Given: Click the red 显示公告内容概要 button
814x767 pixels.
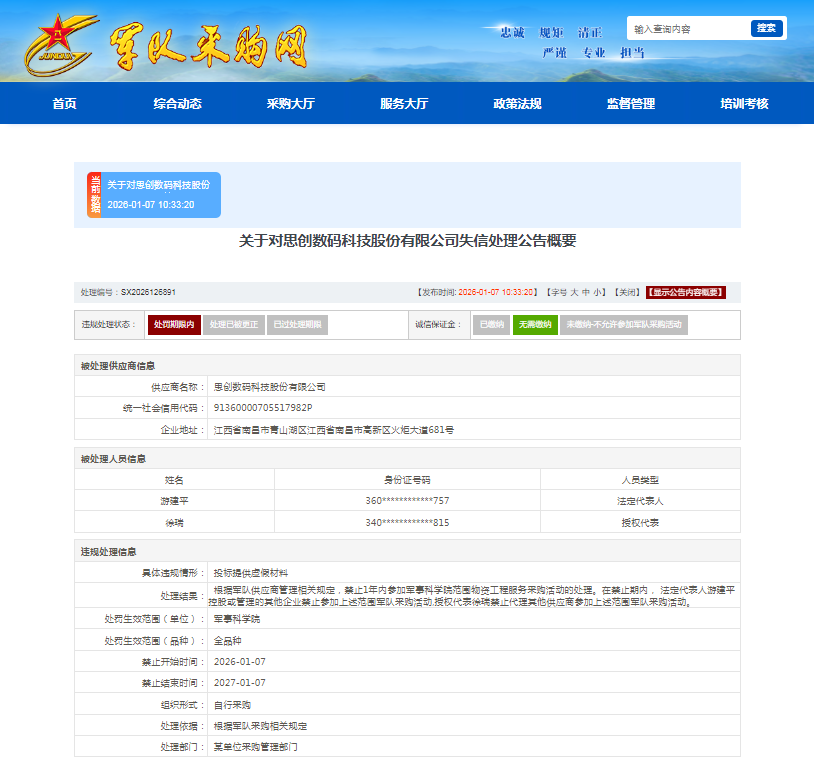Looking at the screenshot, I should [685, 293].
